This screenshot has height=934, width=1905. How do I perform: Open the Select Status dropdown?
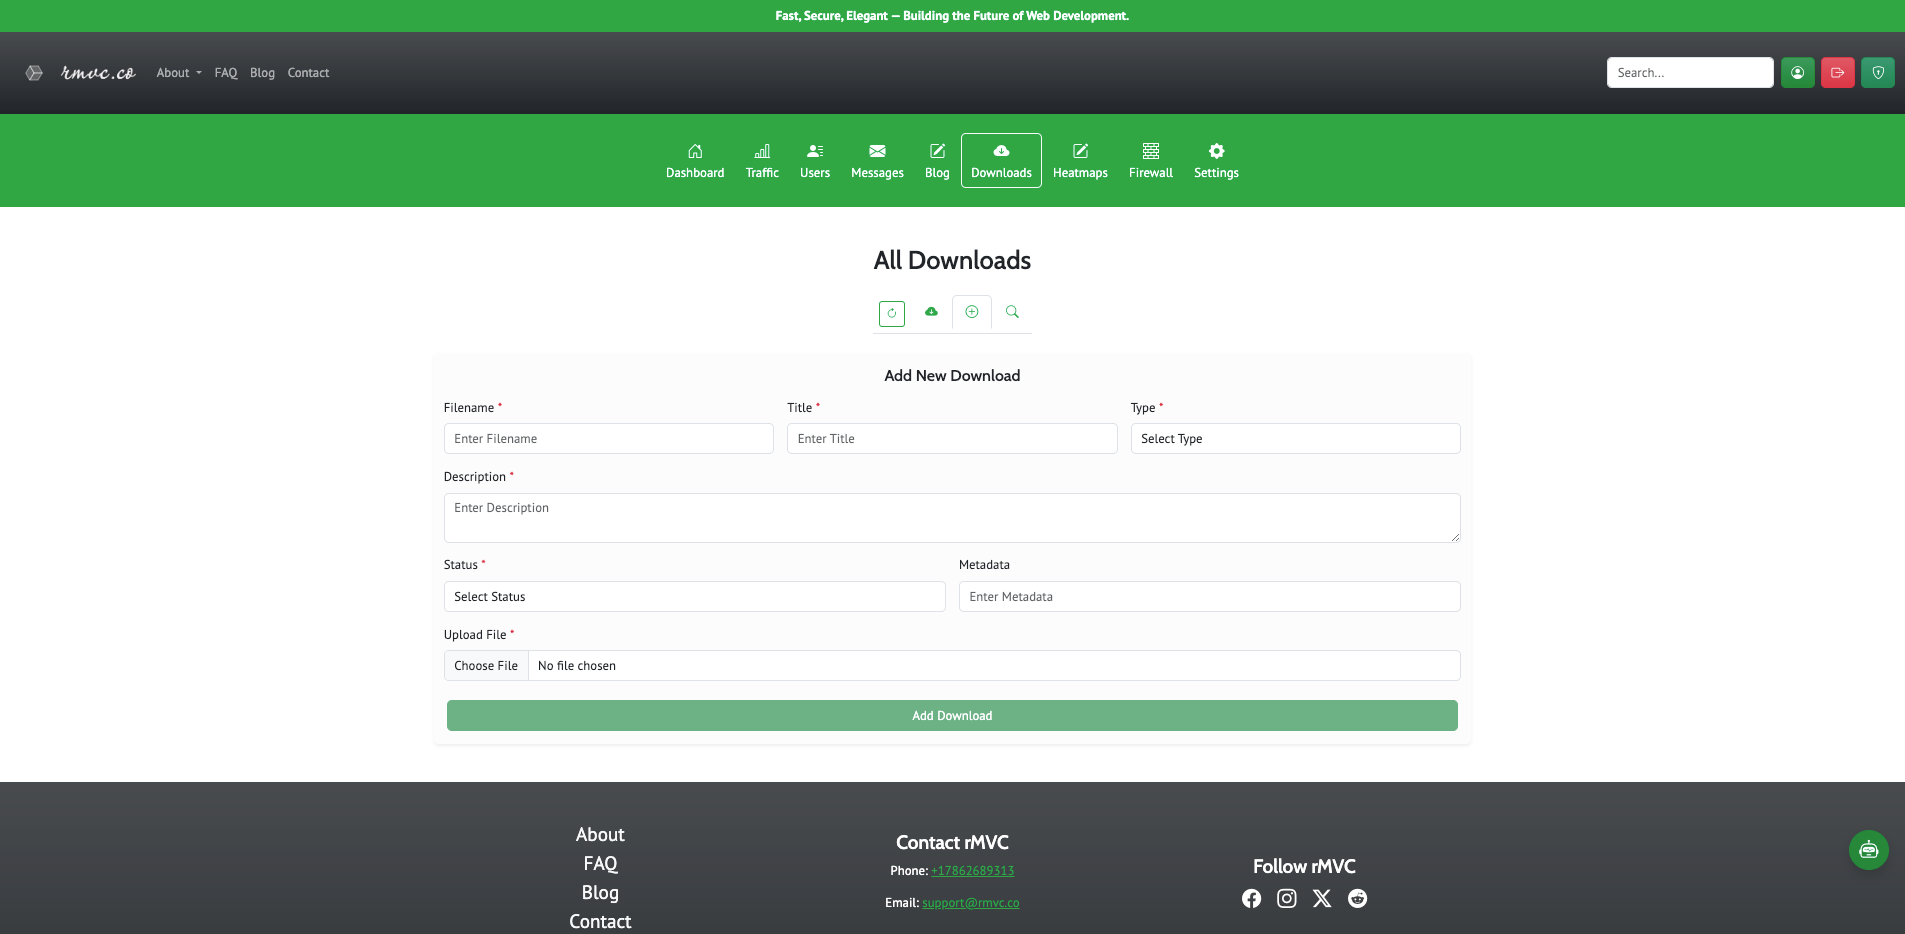[694, 597]
